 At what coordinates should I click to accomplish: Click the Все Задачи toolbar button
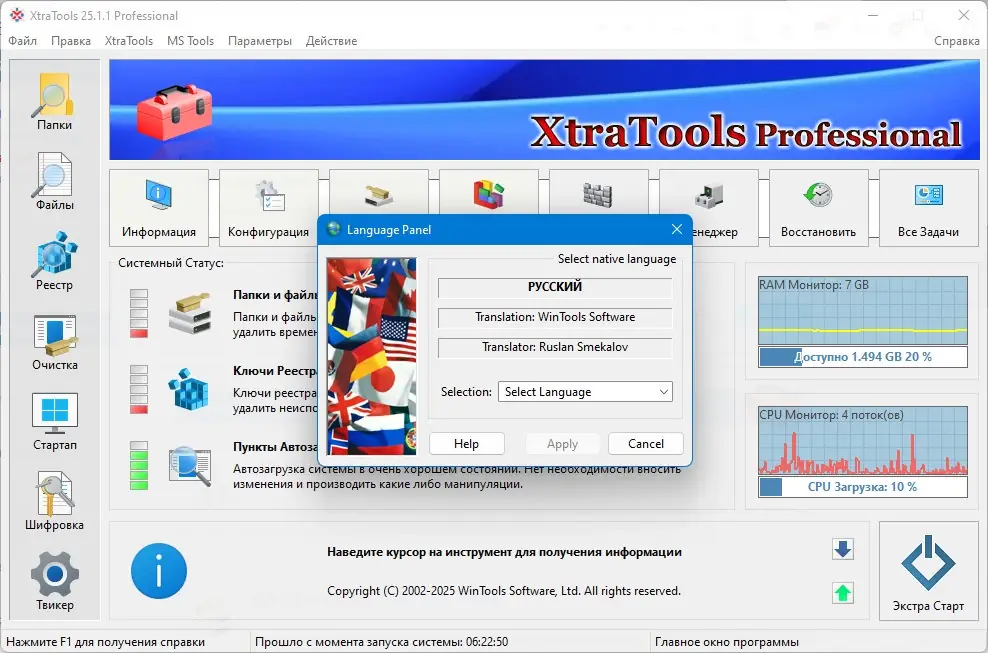click(x=928, y=207)
